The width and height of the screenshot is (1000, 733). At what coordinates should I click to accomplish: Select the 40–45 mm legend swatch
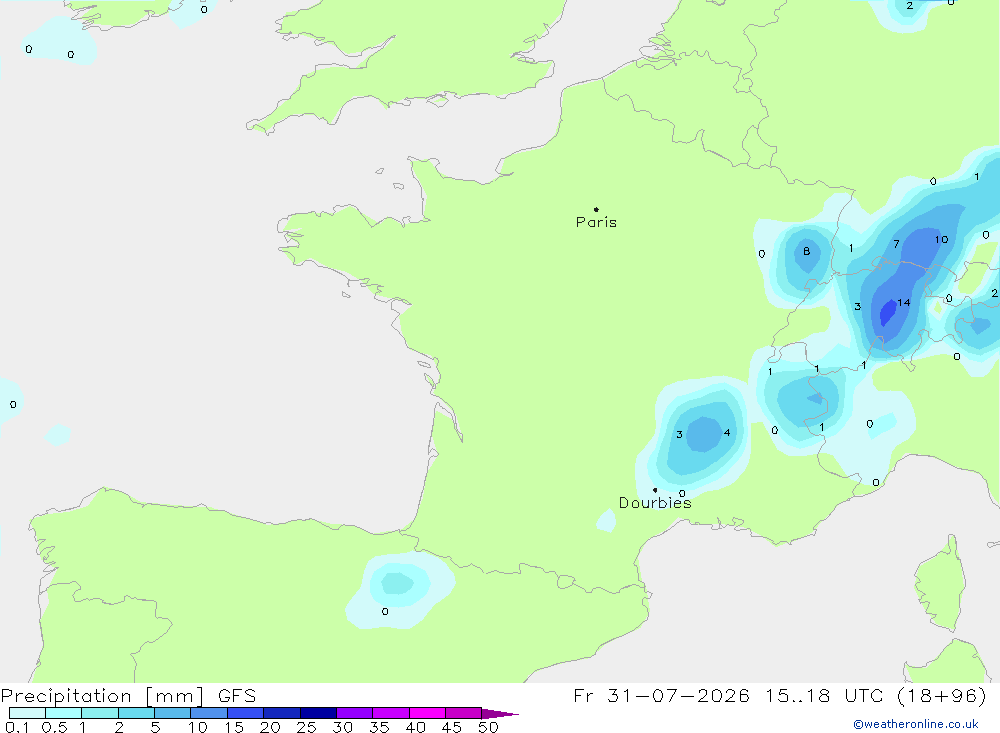427,713
